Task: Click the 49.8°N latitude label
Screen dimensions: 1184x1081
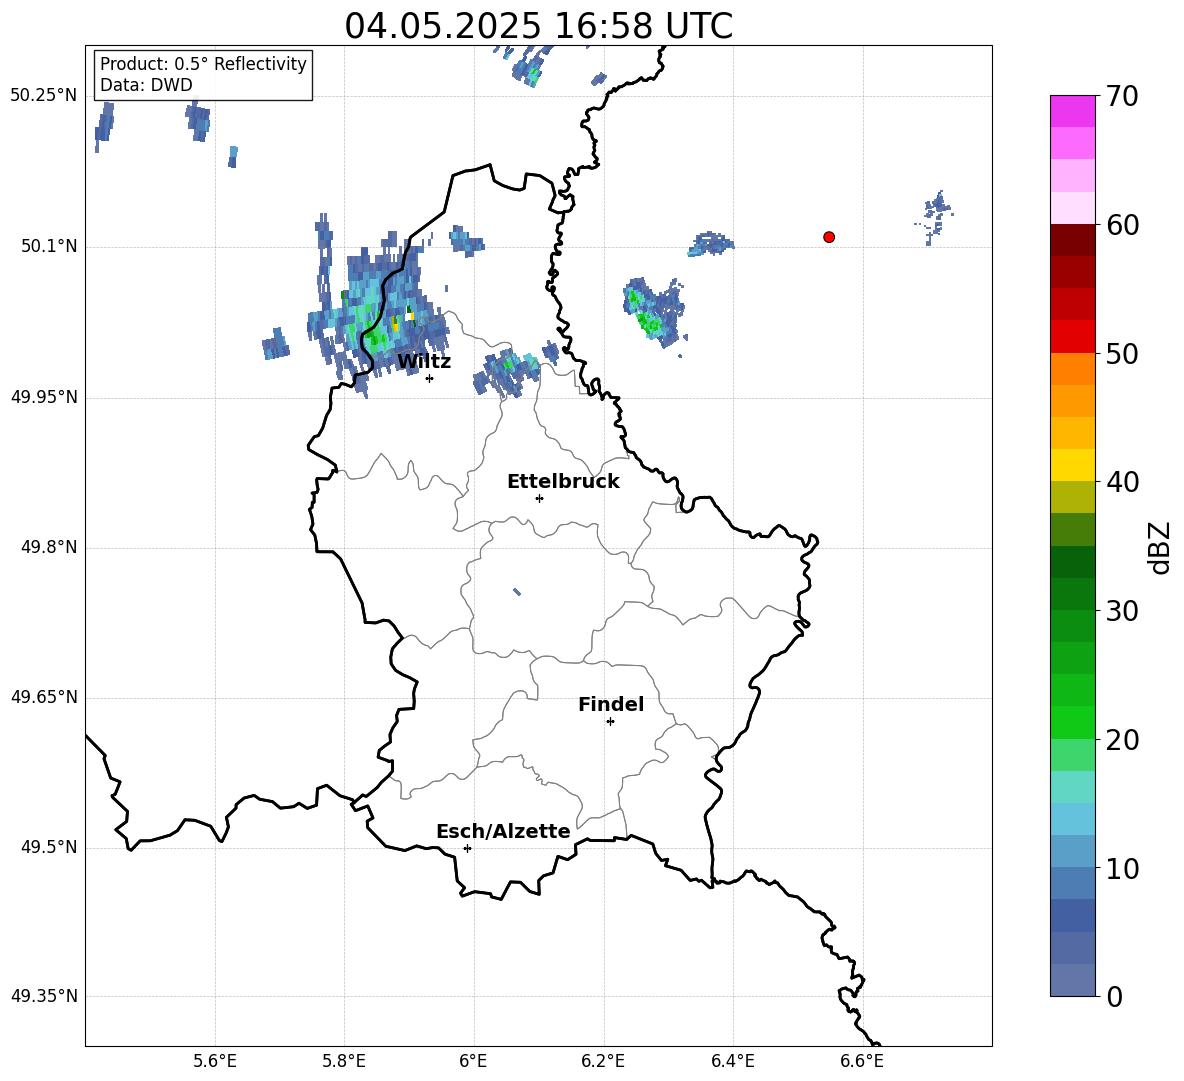Action: tap(49, 547)
